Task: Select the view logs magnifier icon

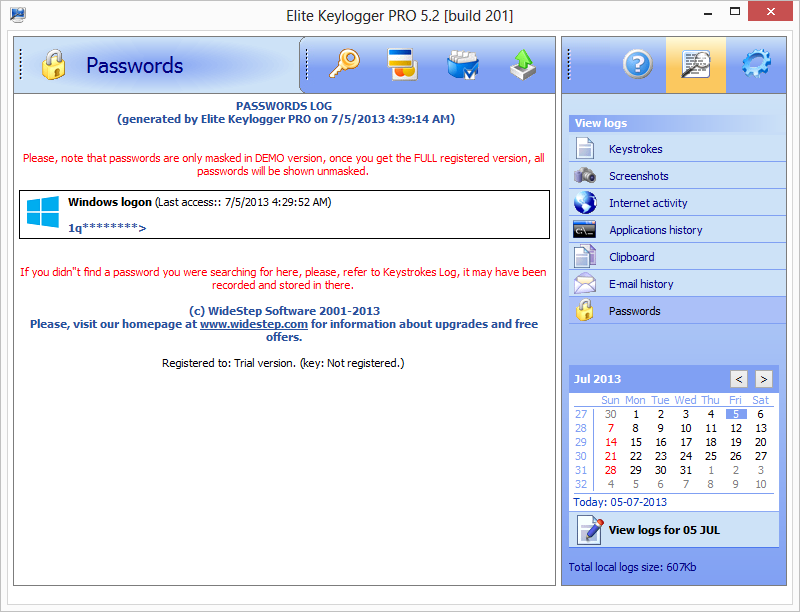Action: (x=696, y=65)
